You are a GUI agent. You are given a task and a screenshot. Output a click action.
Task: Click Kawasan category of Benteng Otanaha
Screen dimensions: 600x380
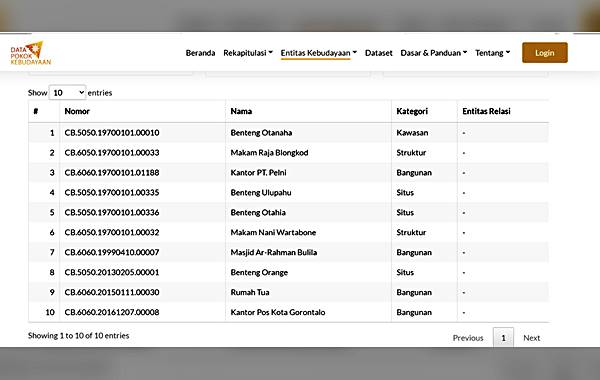(x=412, y=133)
